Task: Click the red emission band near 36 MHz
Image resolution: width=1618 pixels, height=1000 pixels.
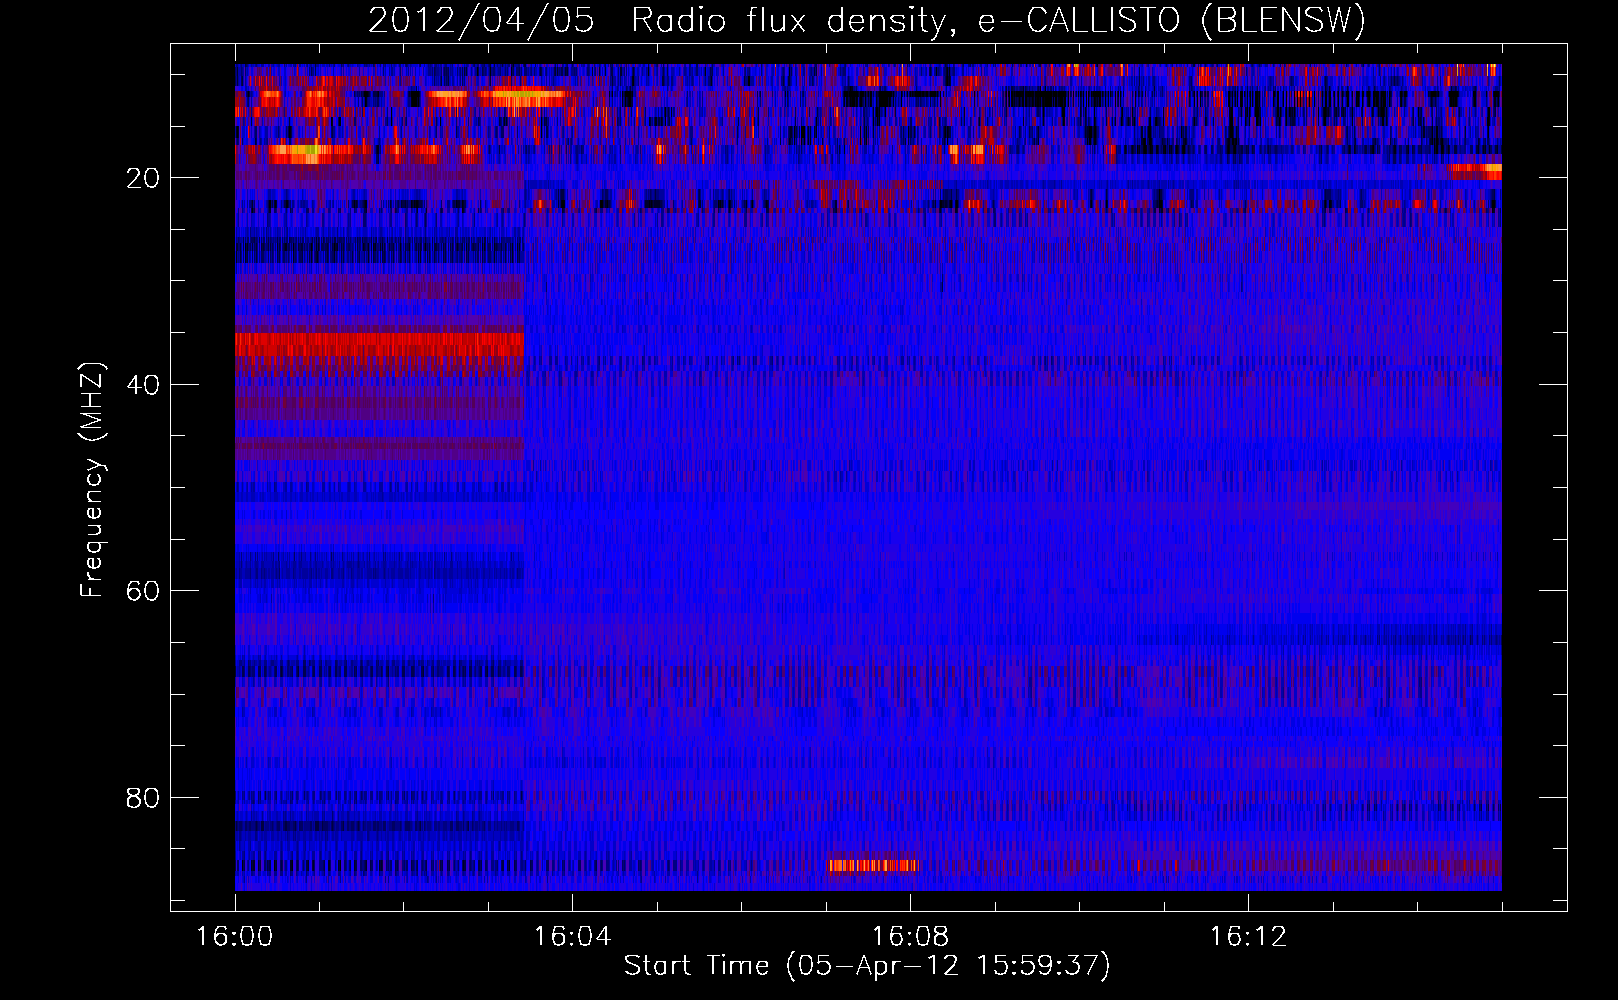Action: [x=379, y=345]
